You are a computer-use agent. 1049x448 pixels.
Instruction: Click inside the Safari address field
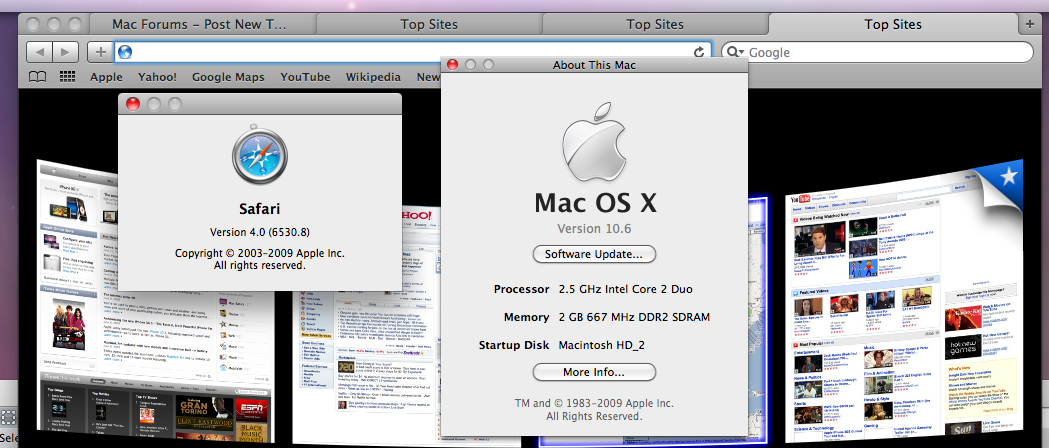point(411,52)
